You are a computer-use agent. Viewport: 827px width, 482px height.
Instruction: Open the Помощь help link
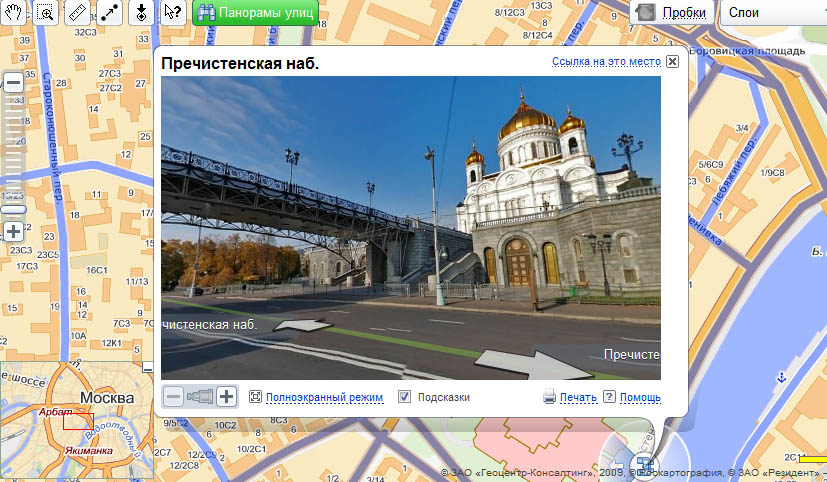coord(640,398)
